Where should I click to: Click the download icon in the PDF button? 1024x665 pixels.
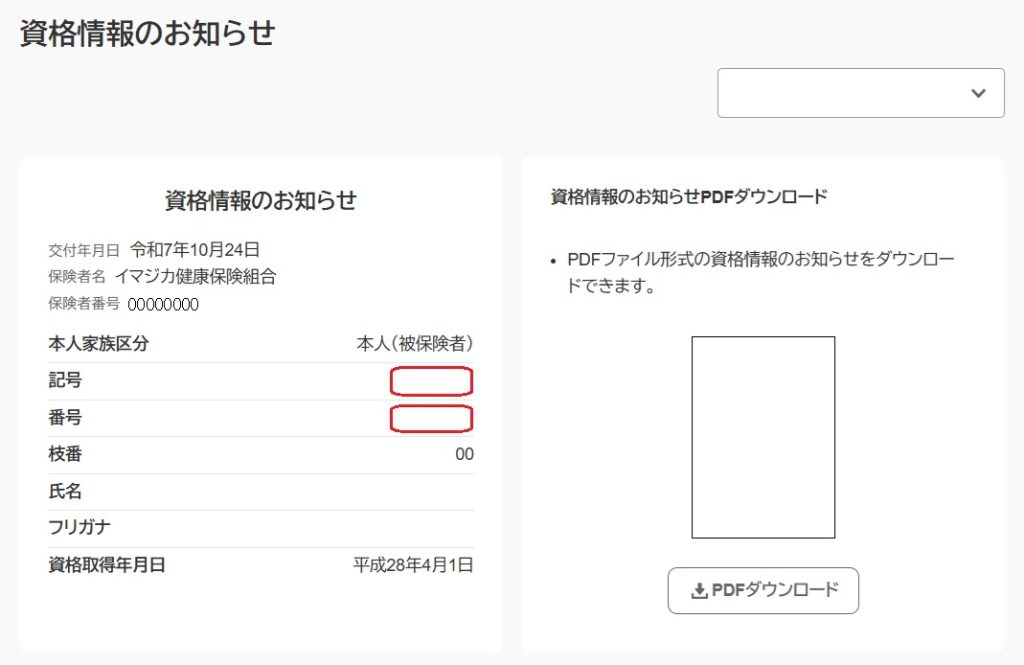coord(699,591)
